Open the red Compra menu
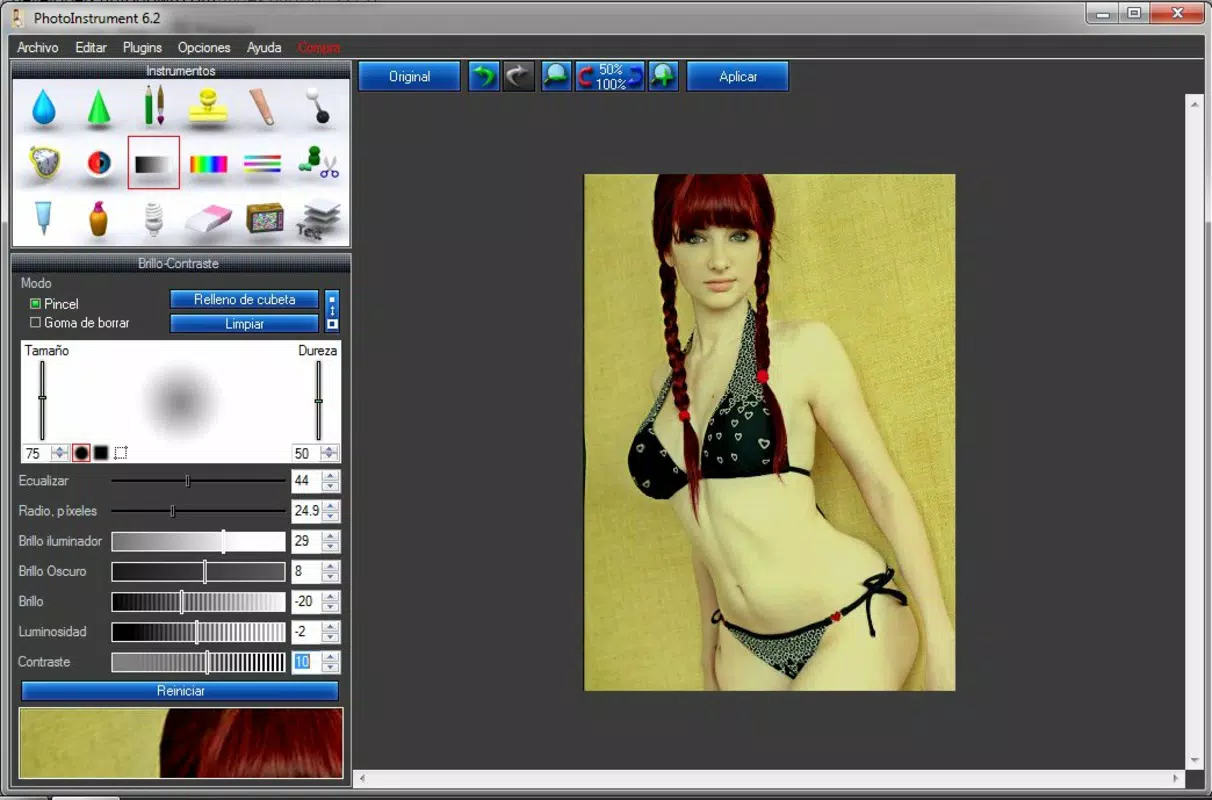Image resolution: width=1212 pixels, height=800 pixels. coord(319,47)
